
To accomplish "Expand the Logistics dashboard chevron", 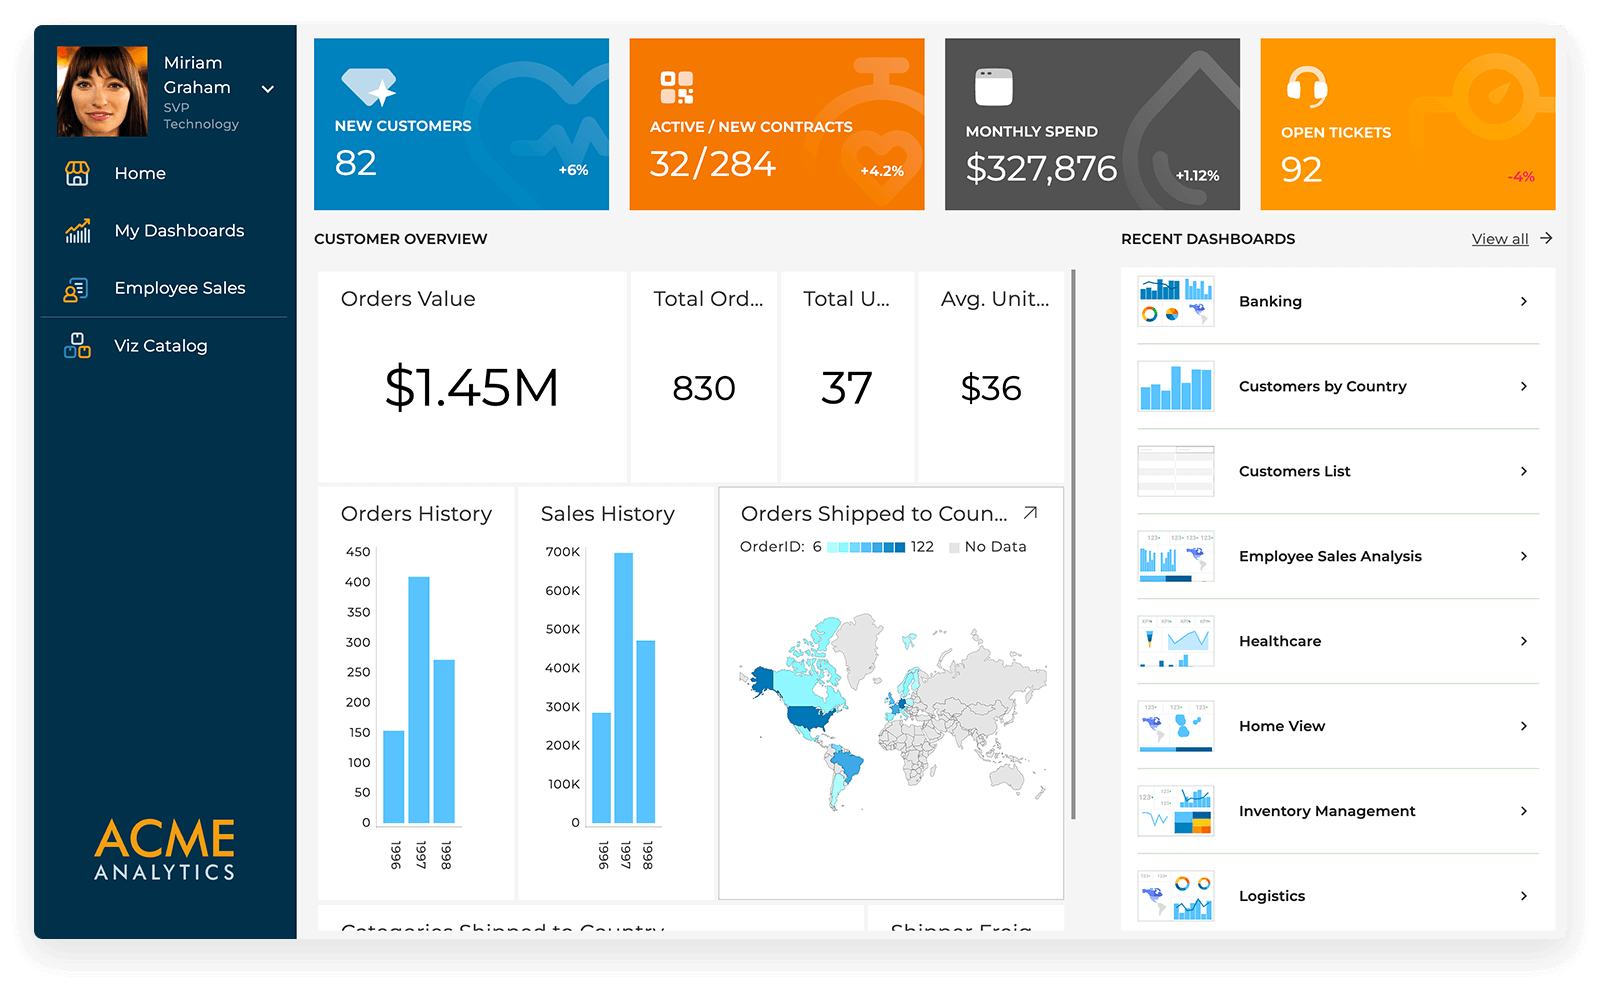I will (1524, 896).
